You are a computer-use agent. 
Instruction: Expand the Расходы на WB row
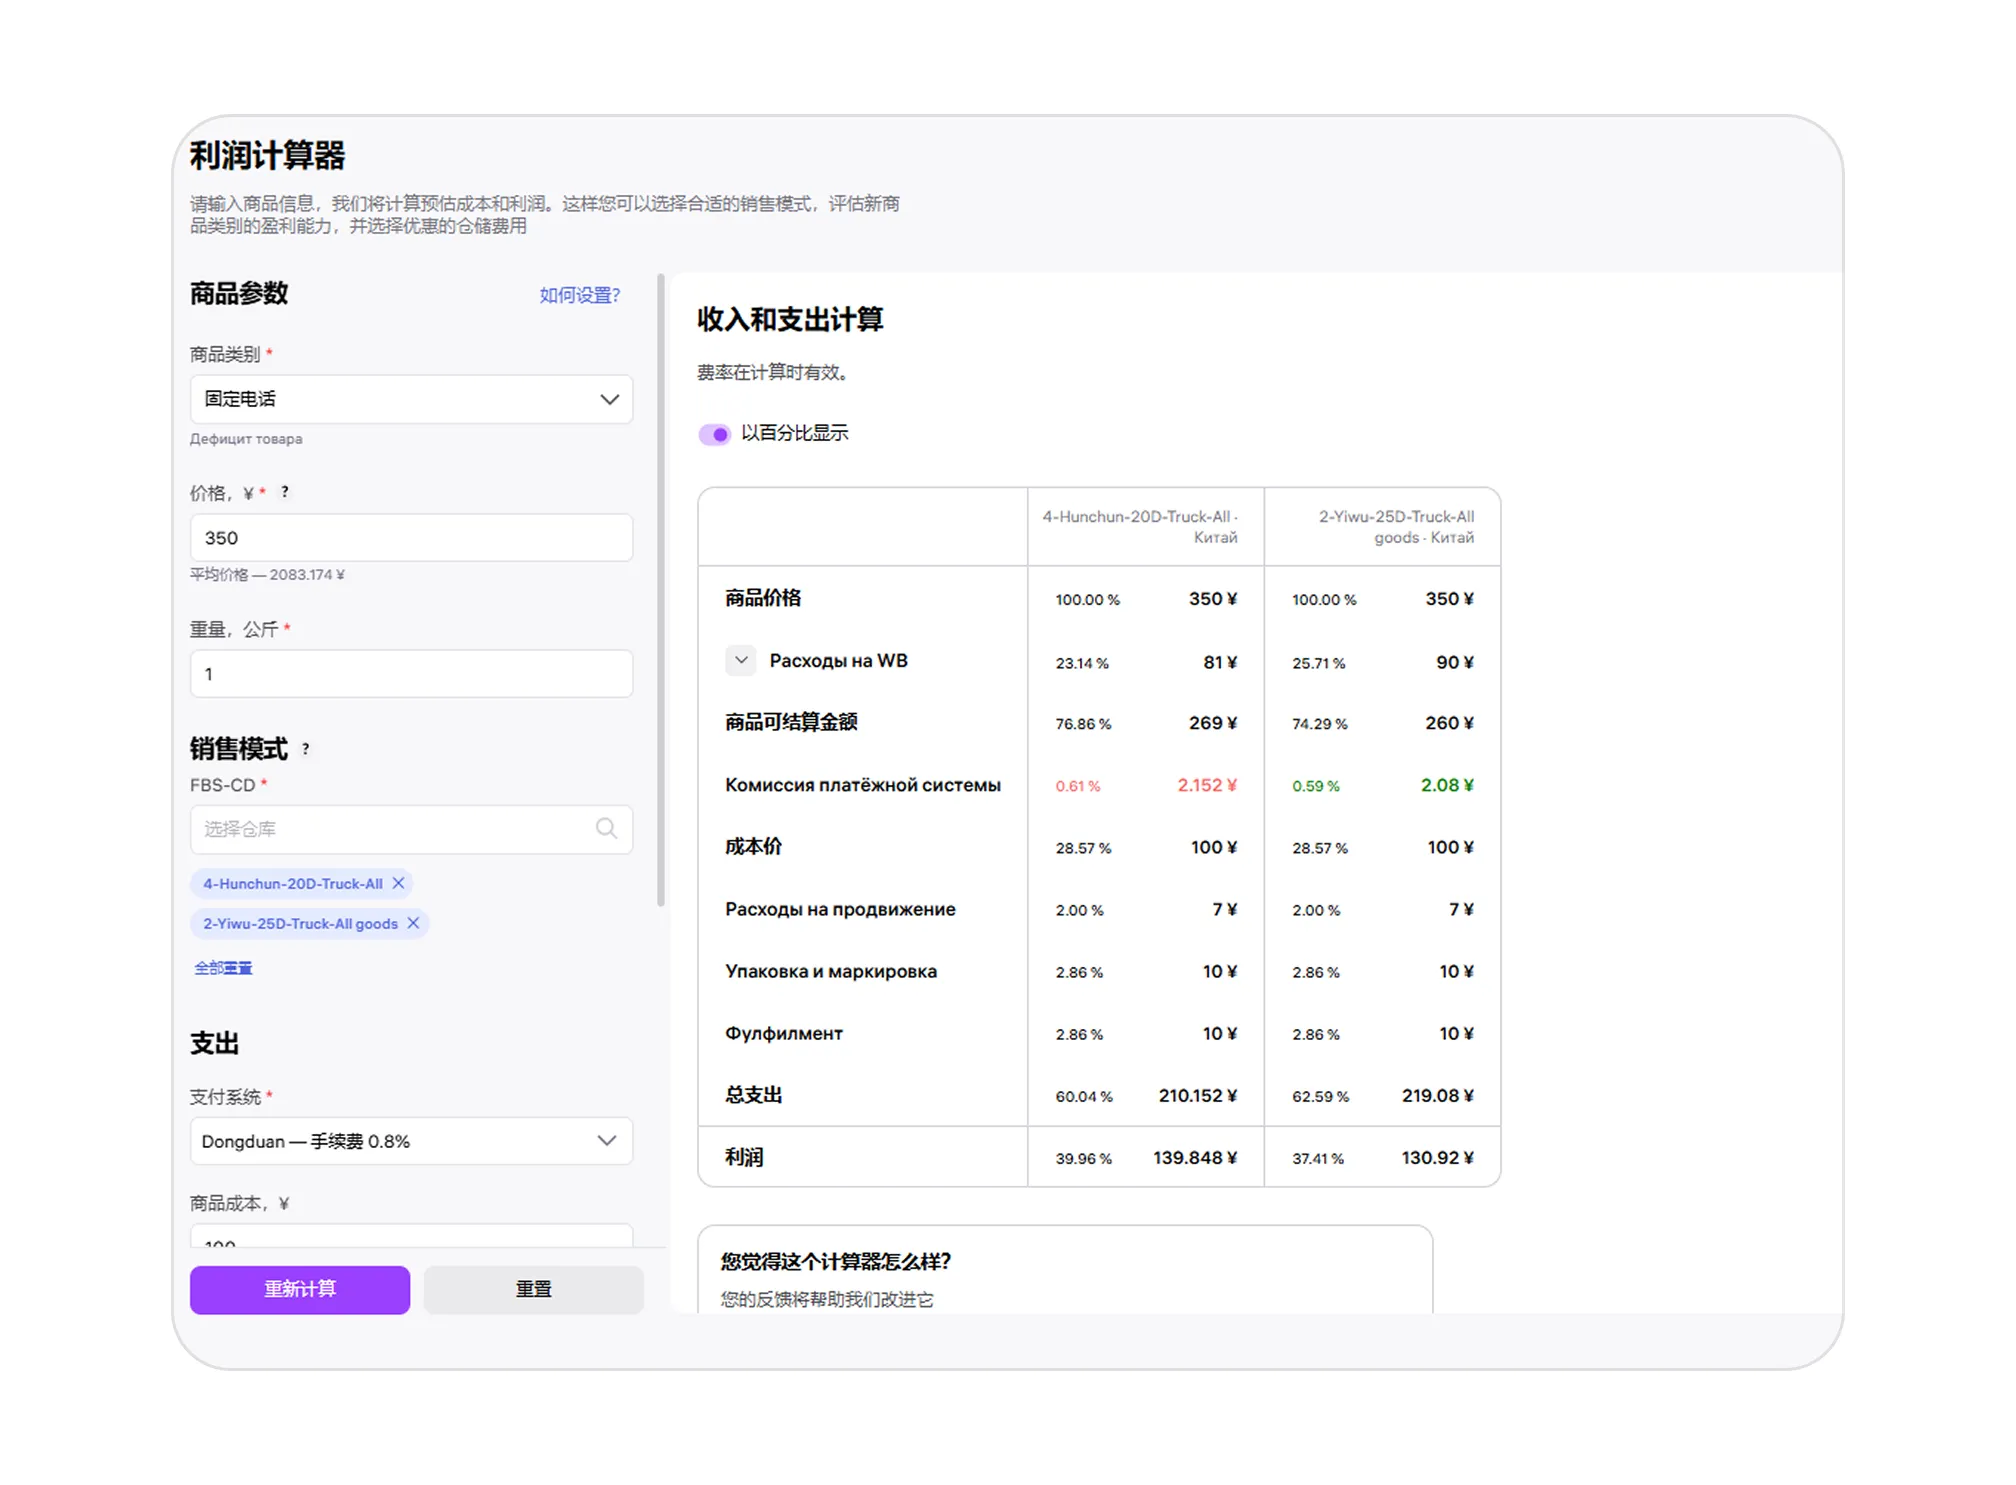point(741,661)
